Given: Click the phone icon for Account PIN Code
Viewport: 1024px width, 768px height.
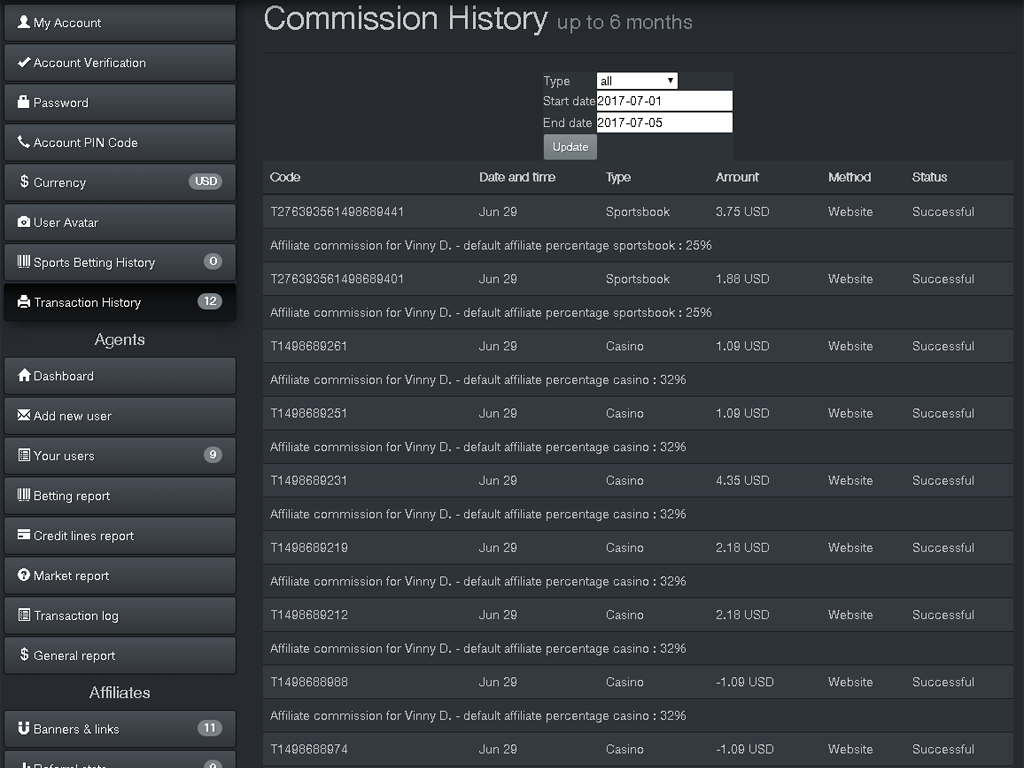Looking at the screenshot, I should coord(24,142).
